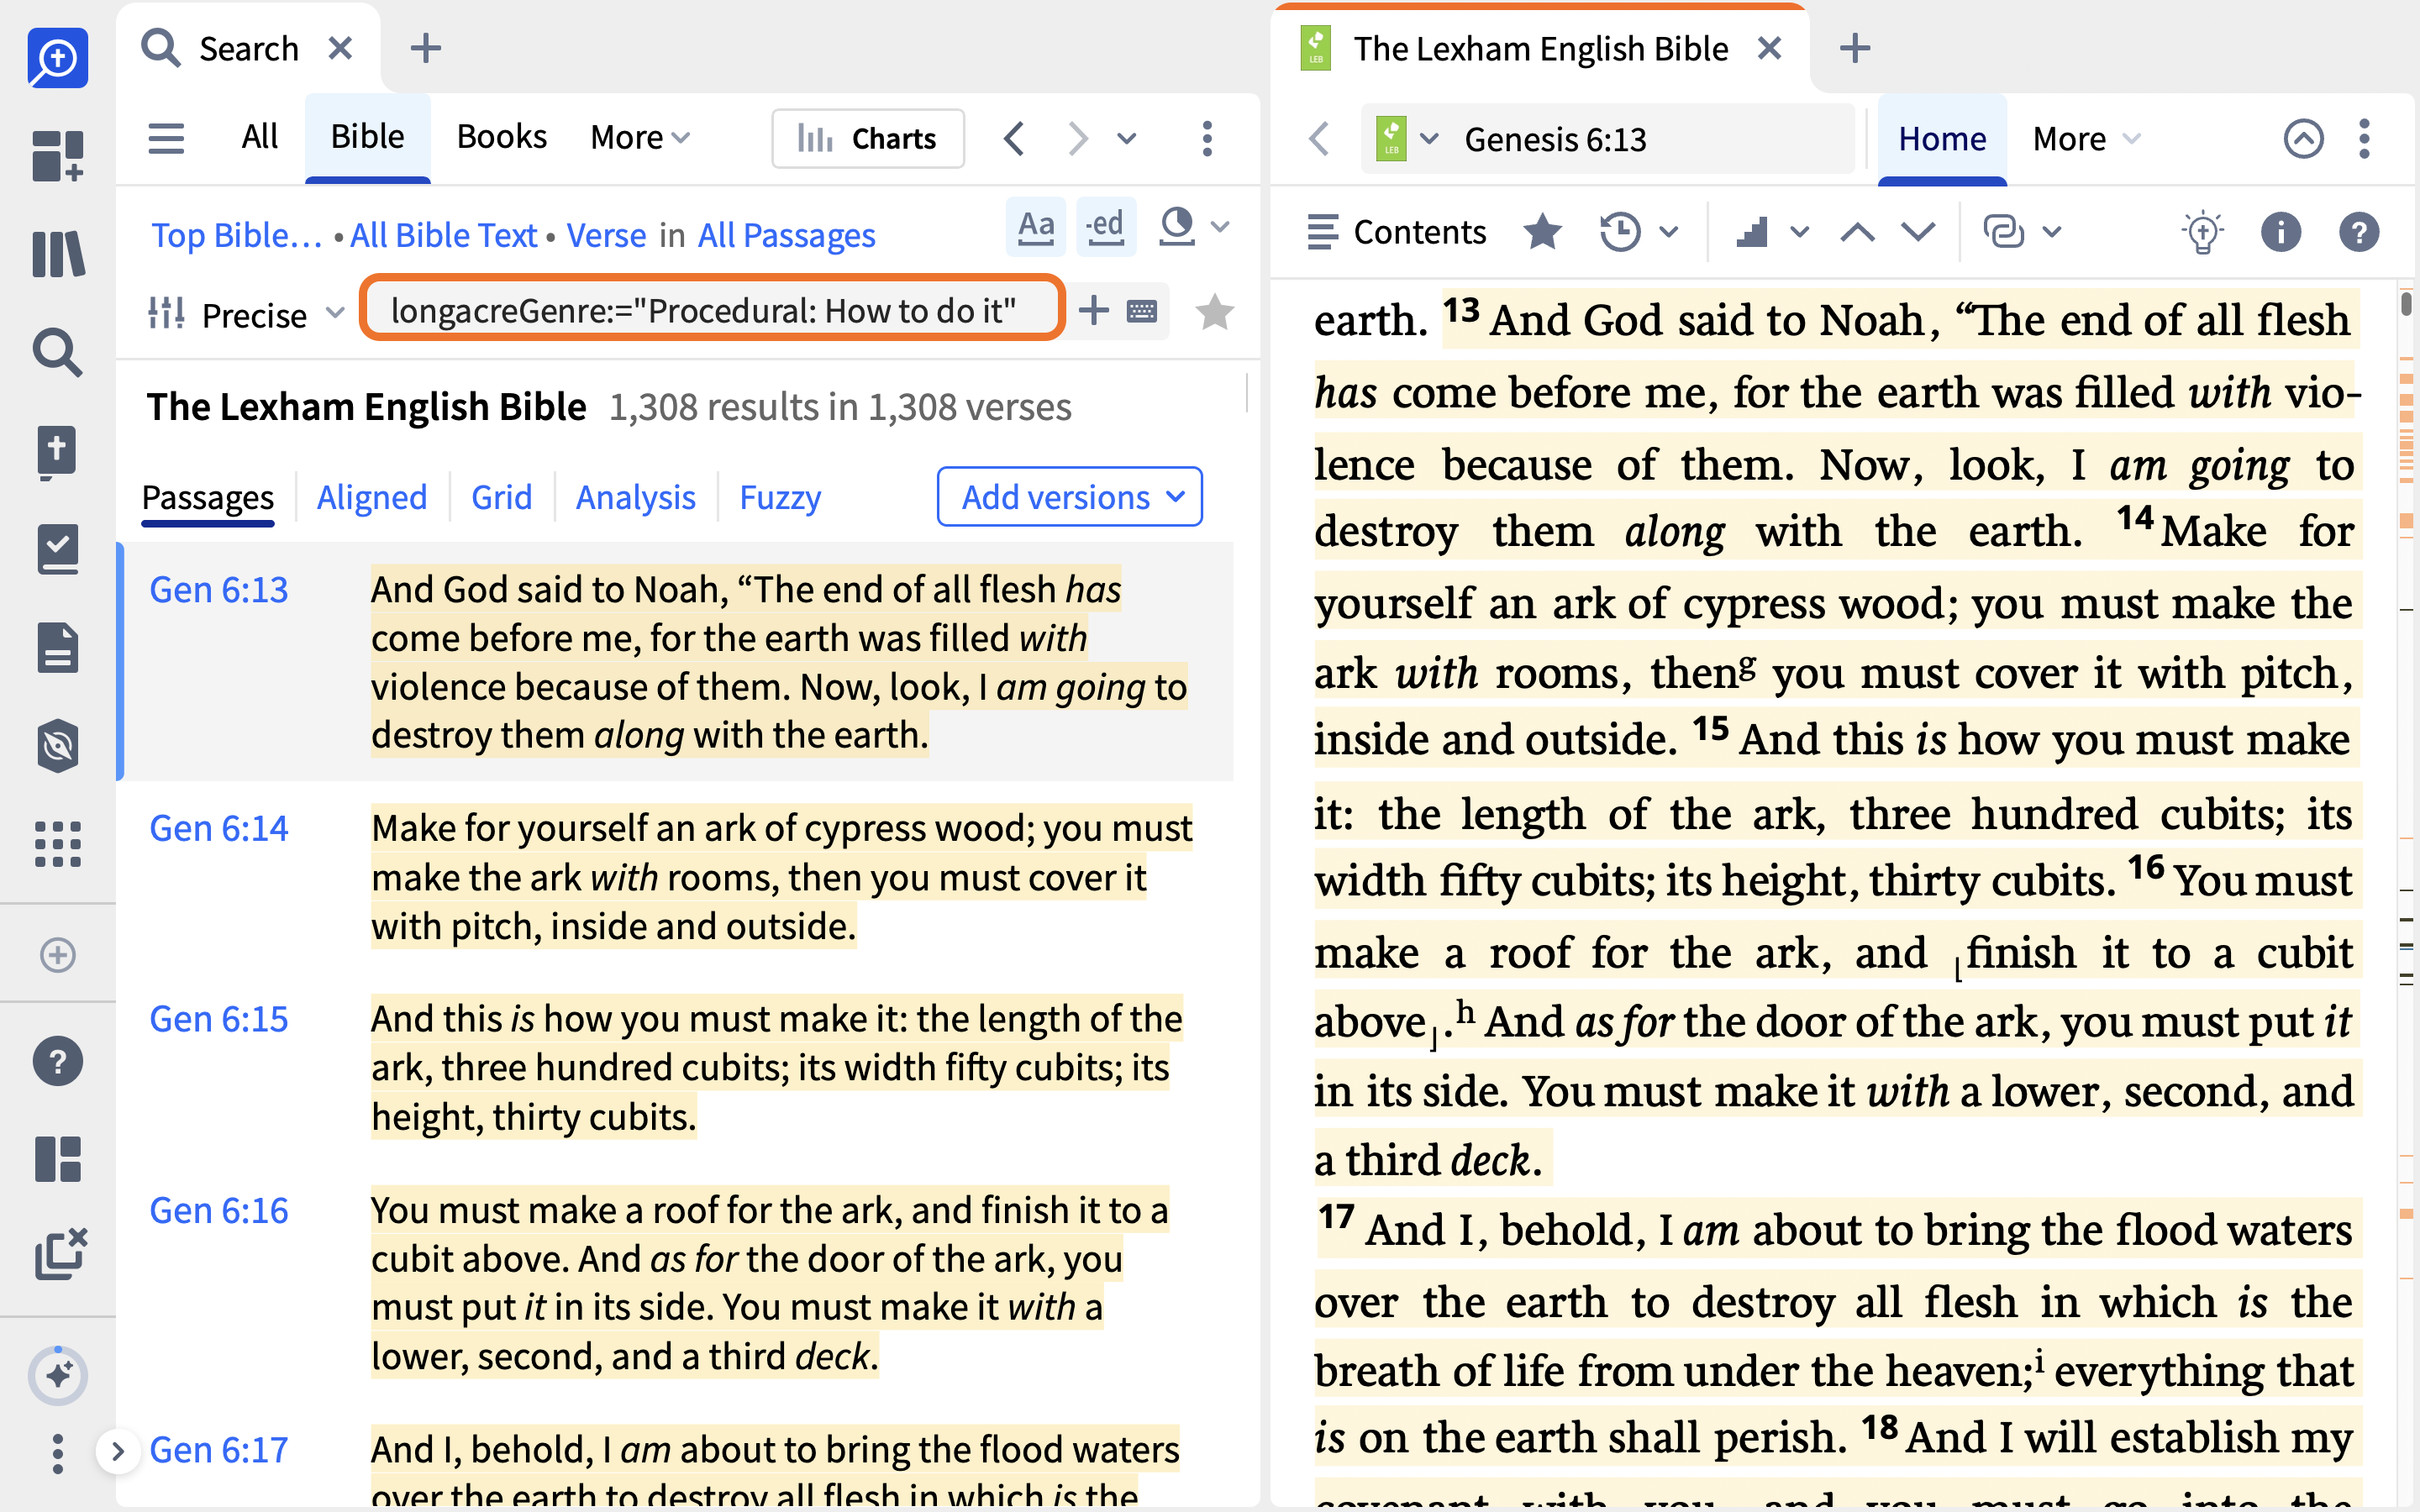2420x1512 pixels.
Task: Open the Help question mark in sidebar
Action: pos(58,1061)
